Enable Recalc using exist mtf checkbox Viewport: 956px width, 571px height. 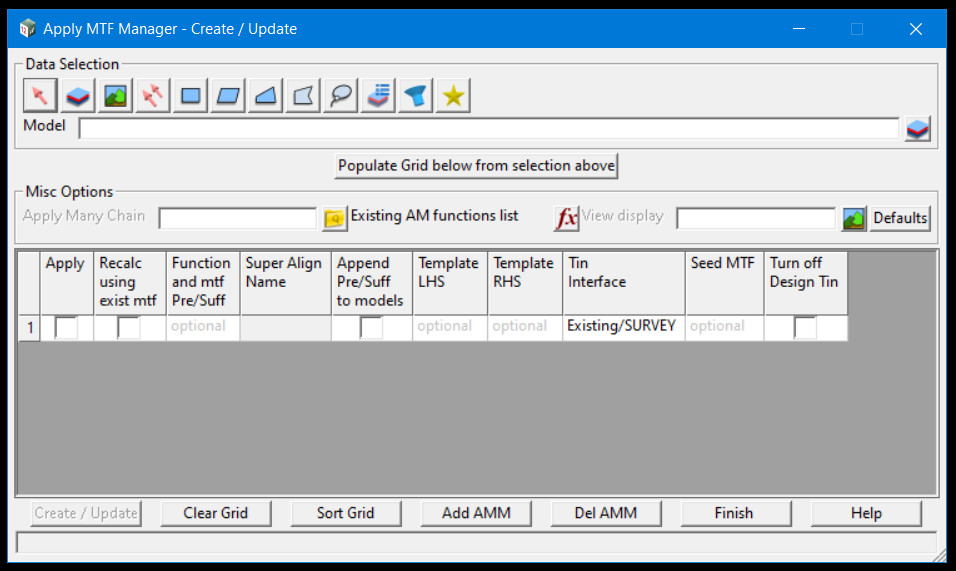(x=129, y=327)
